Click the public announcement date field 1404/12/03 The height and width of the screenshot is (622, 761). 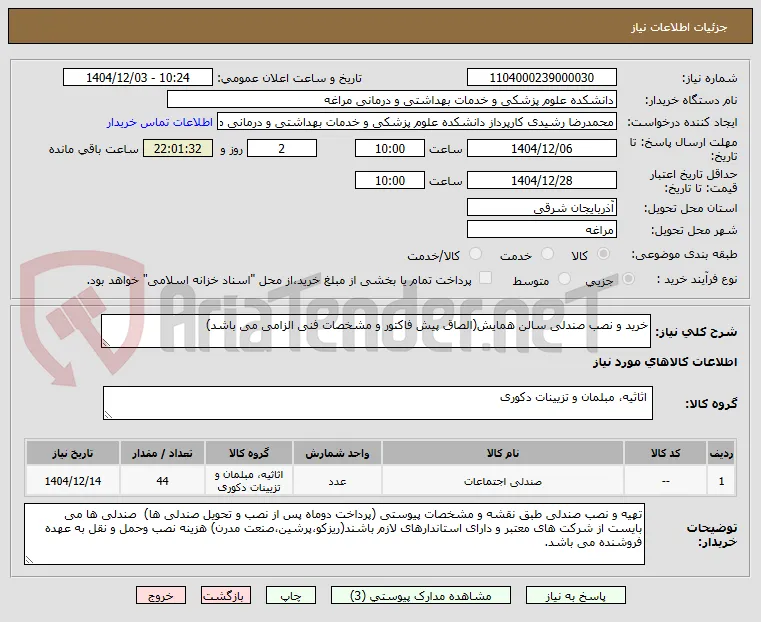tap(138, 78)
